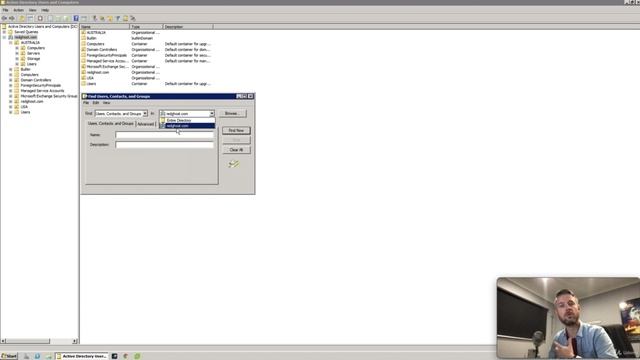Click the blue Help icon in toolbar
640x360 pixels.
[76, 18]
